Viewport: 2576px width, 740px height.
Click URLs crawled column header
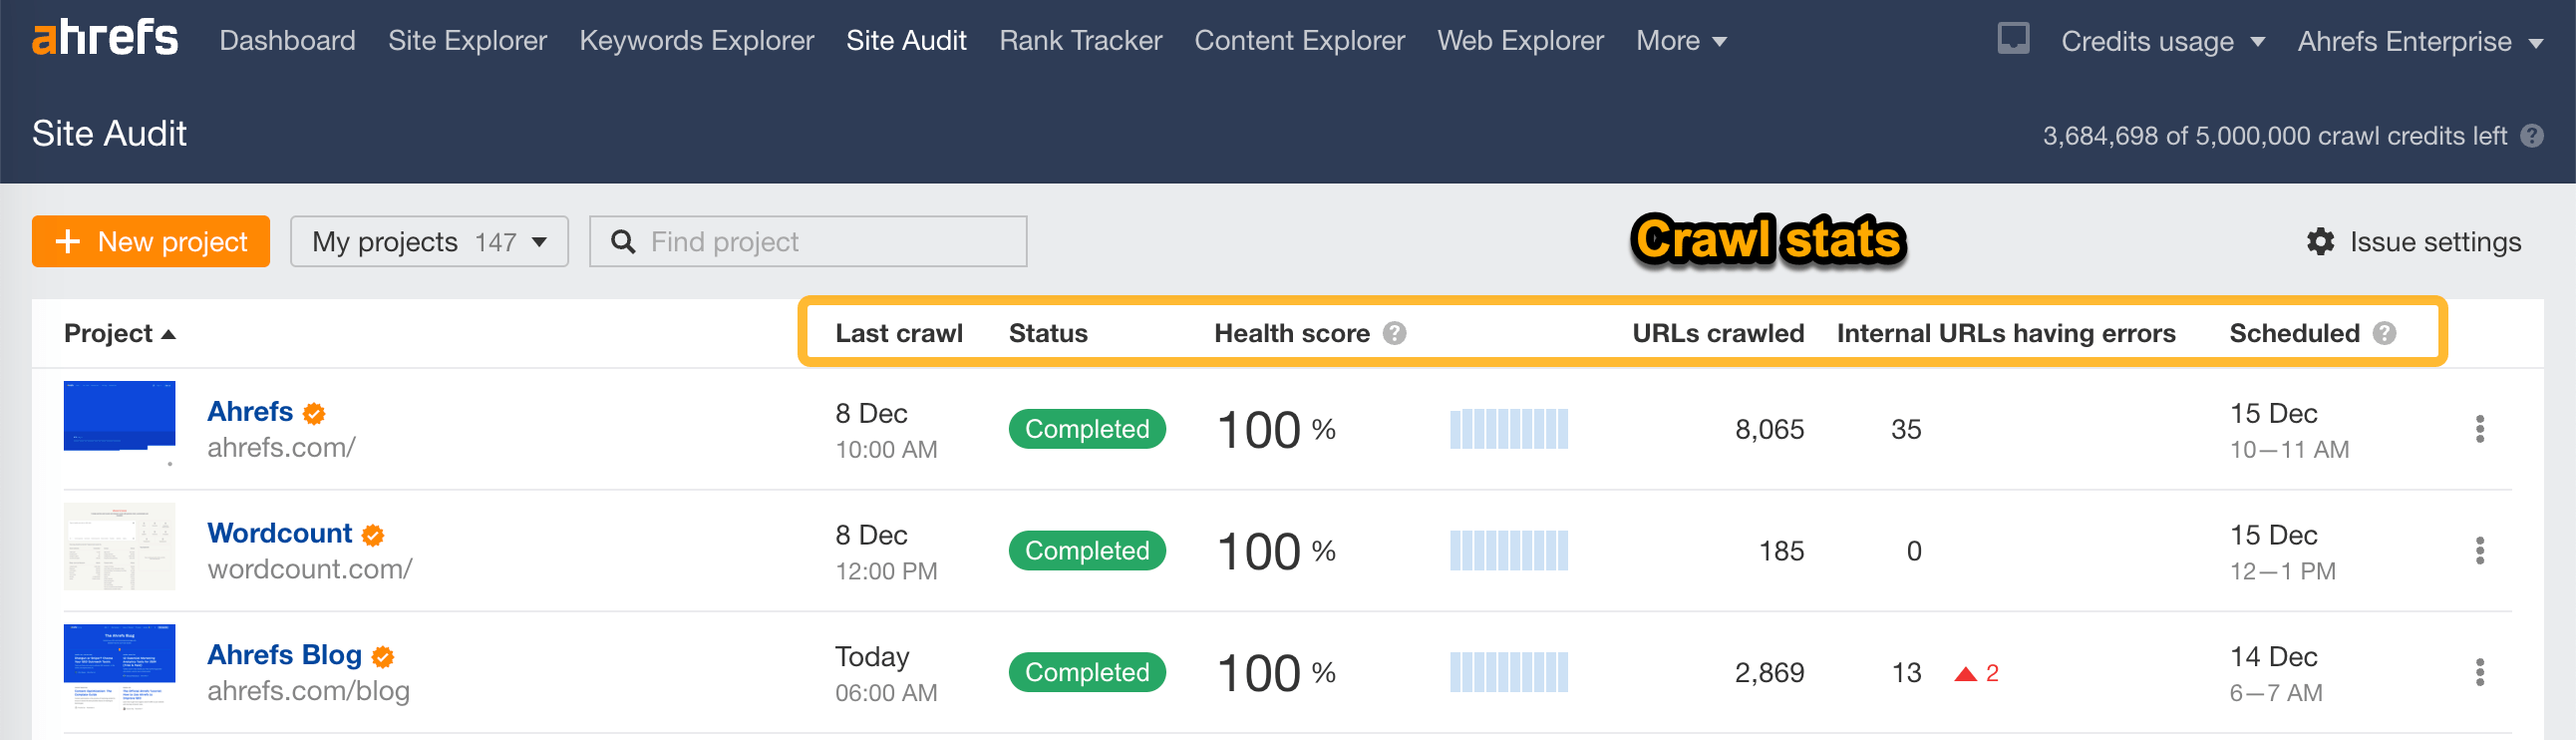[1718, 333]
